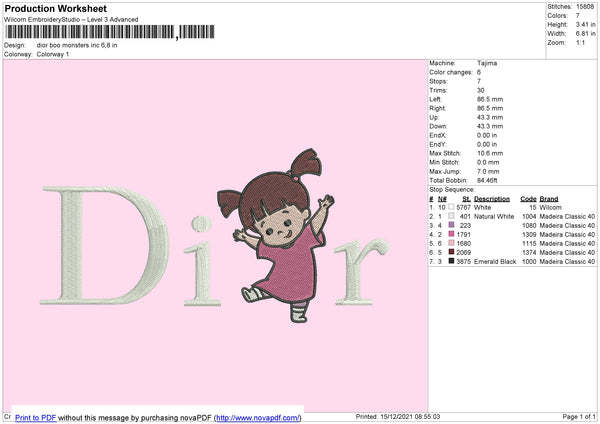Click the 'Page 1 of 1' footer text
The height and width of the screenshot is (424, 600).
pyautogui.click(x=579, y=416)
